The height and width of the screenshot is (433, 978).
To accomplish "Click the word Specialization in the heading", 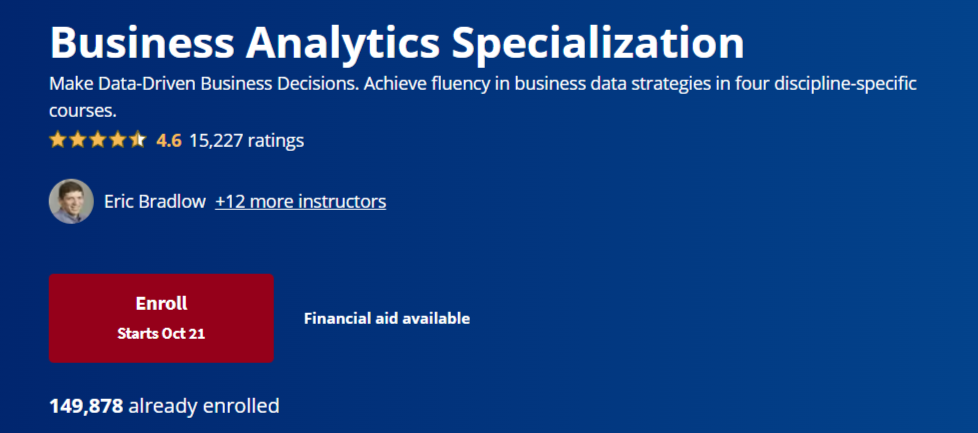I will 598,44.
